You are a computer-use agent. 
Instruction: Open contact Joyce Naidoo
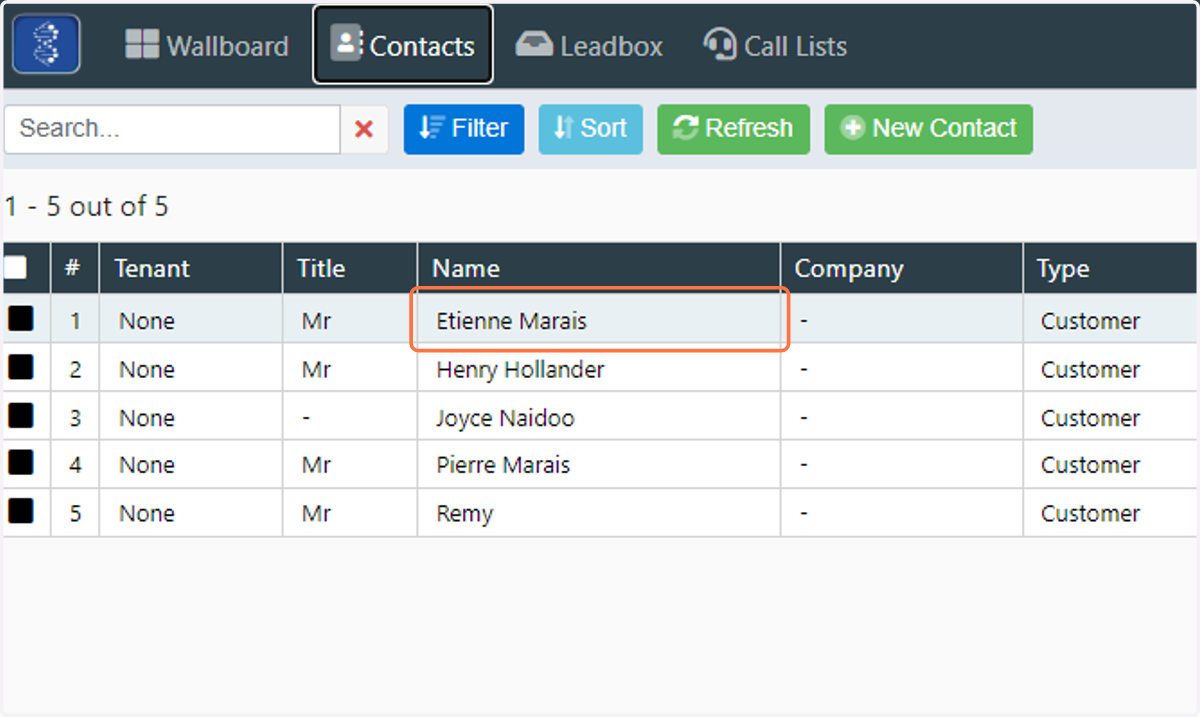pos(505,418)
